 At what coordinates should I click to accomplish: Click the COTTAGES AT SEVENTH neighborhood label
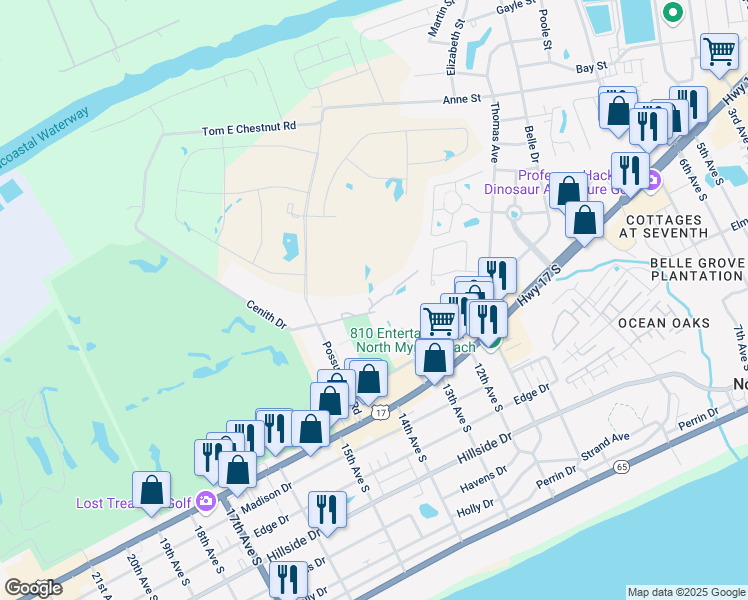[x=664, y=227]
